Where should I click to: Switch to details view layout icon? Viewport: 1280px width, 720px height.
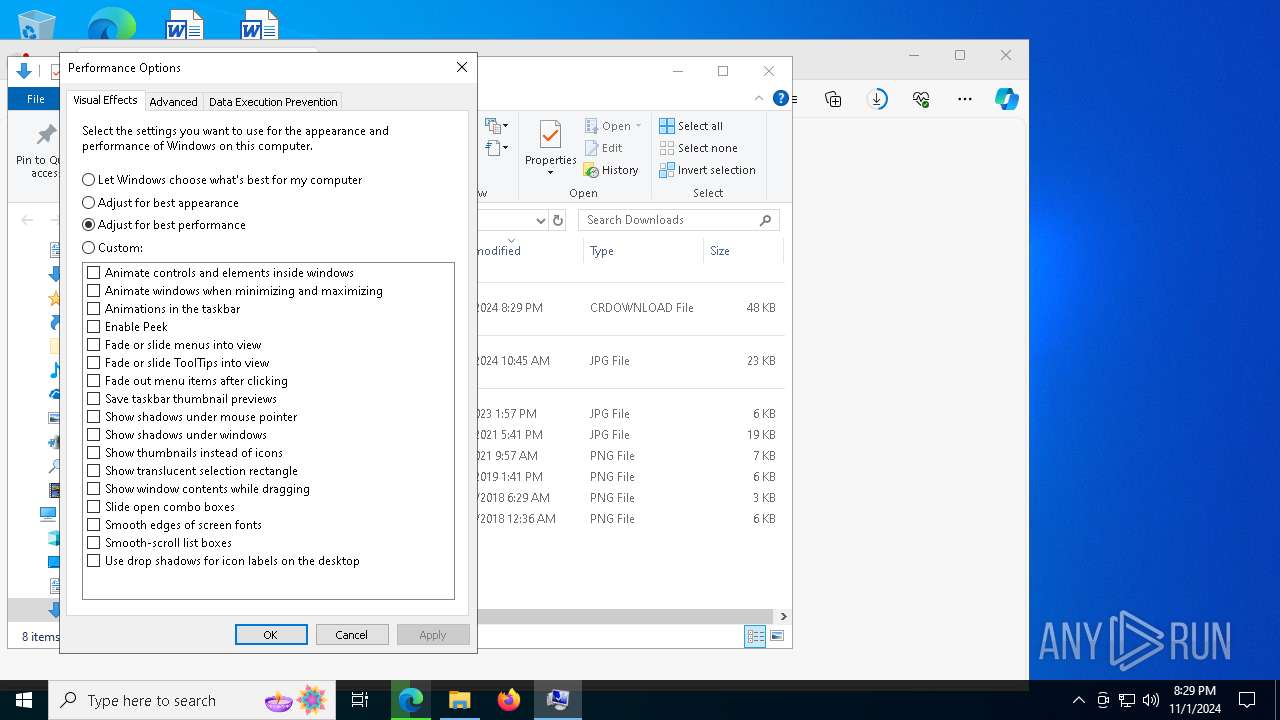pos(755,636)
